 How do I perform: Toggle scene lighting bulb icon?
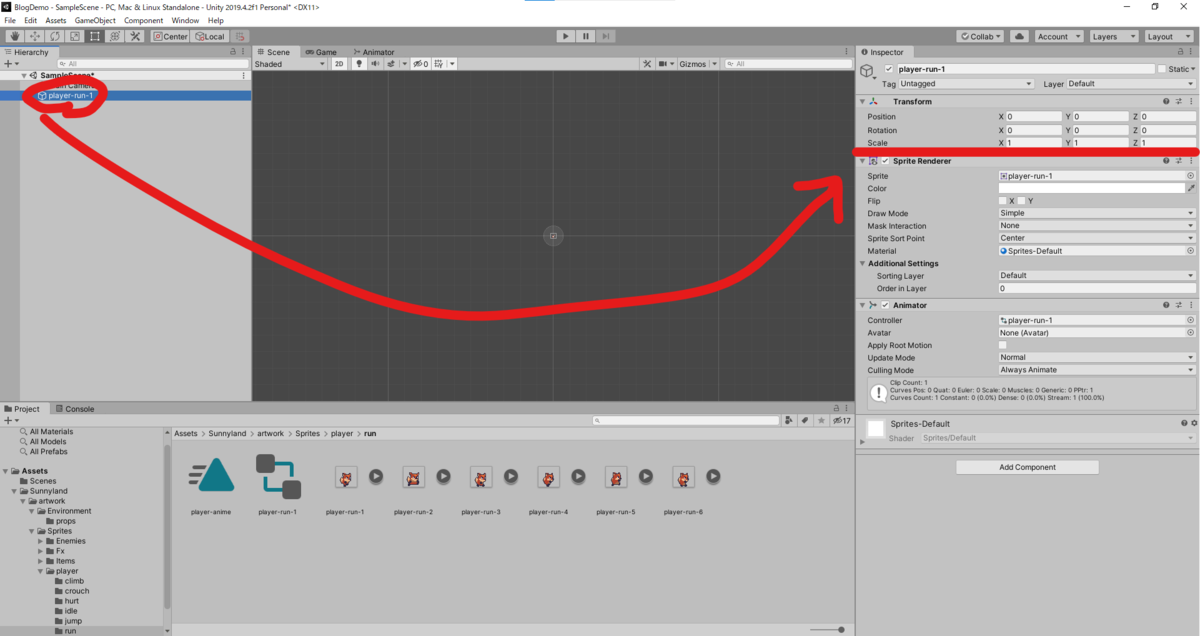click(x=359, y=64)
